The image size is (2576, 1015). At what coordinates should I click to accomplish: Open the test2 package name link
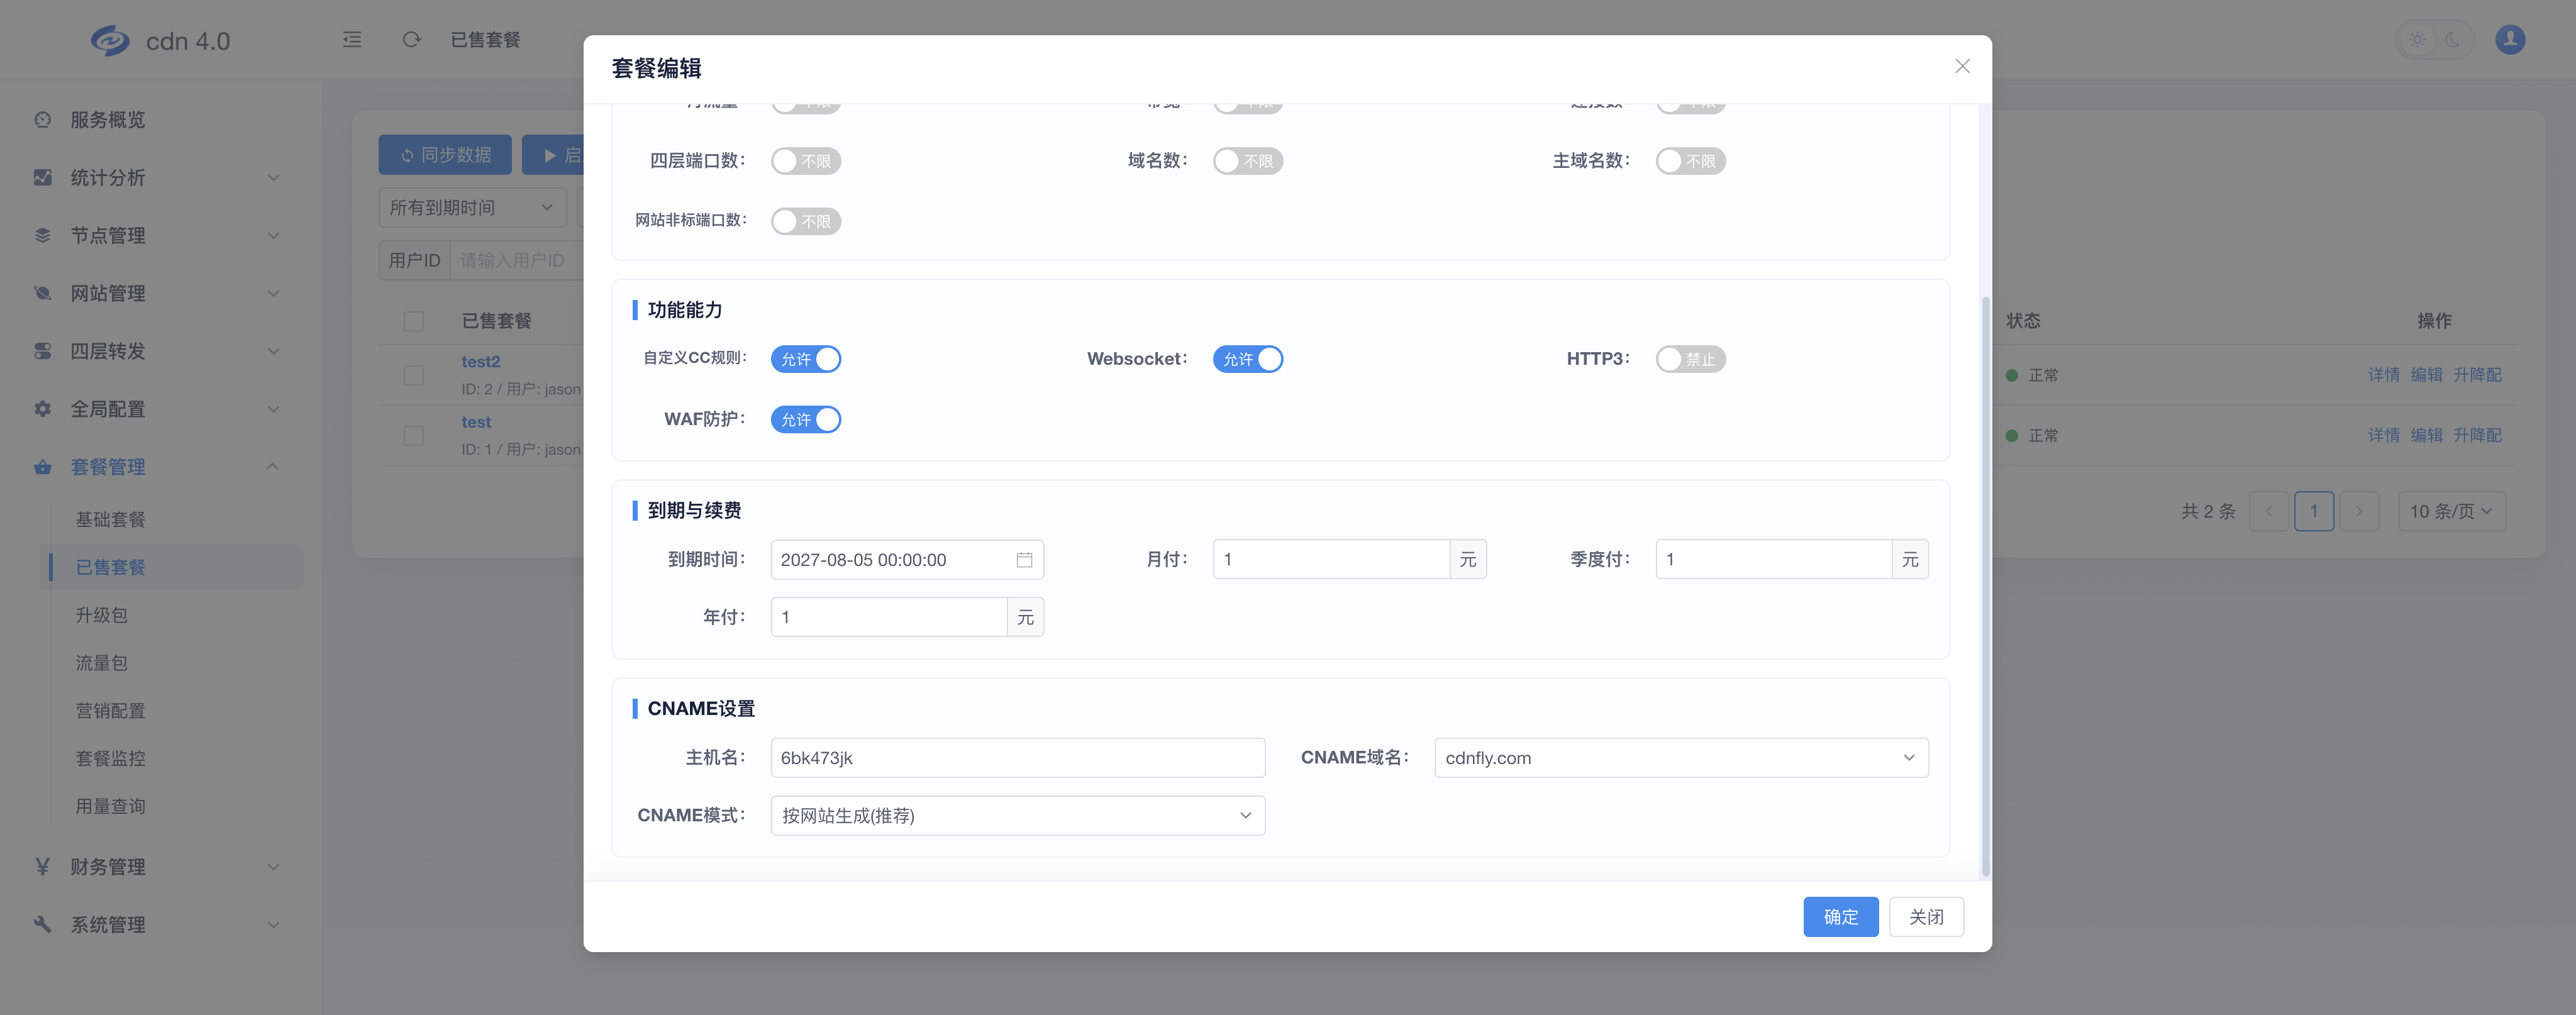click(x=481, y=362)
